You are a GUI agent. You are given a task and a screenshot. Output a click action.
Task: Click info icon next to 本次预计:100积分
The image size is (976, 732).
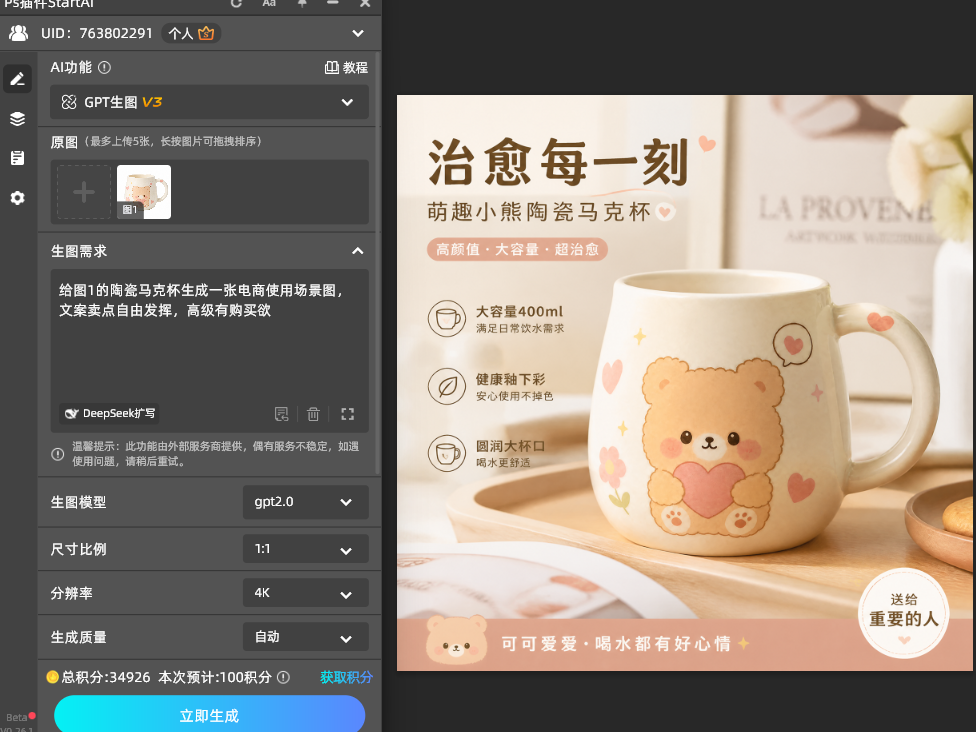click(283, 677)
